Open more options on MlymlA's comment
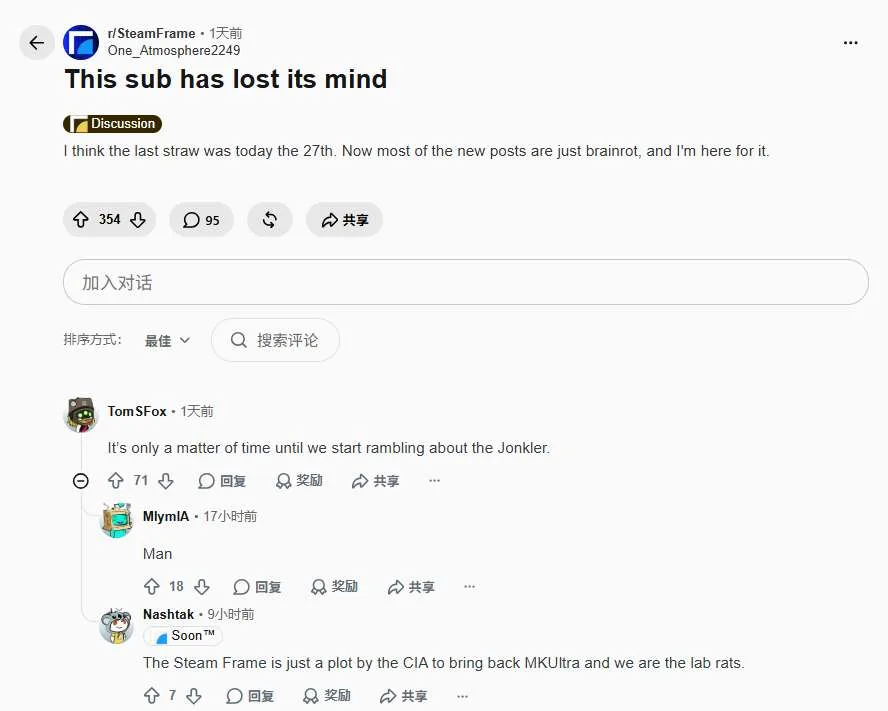Image resolution: width=888 pixels, height=711 pixels. [x=469, y=586]
